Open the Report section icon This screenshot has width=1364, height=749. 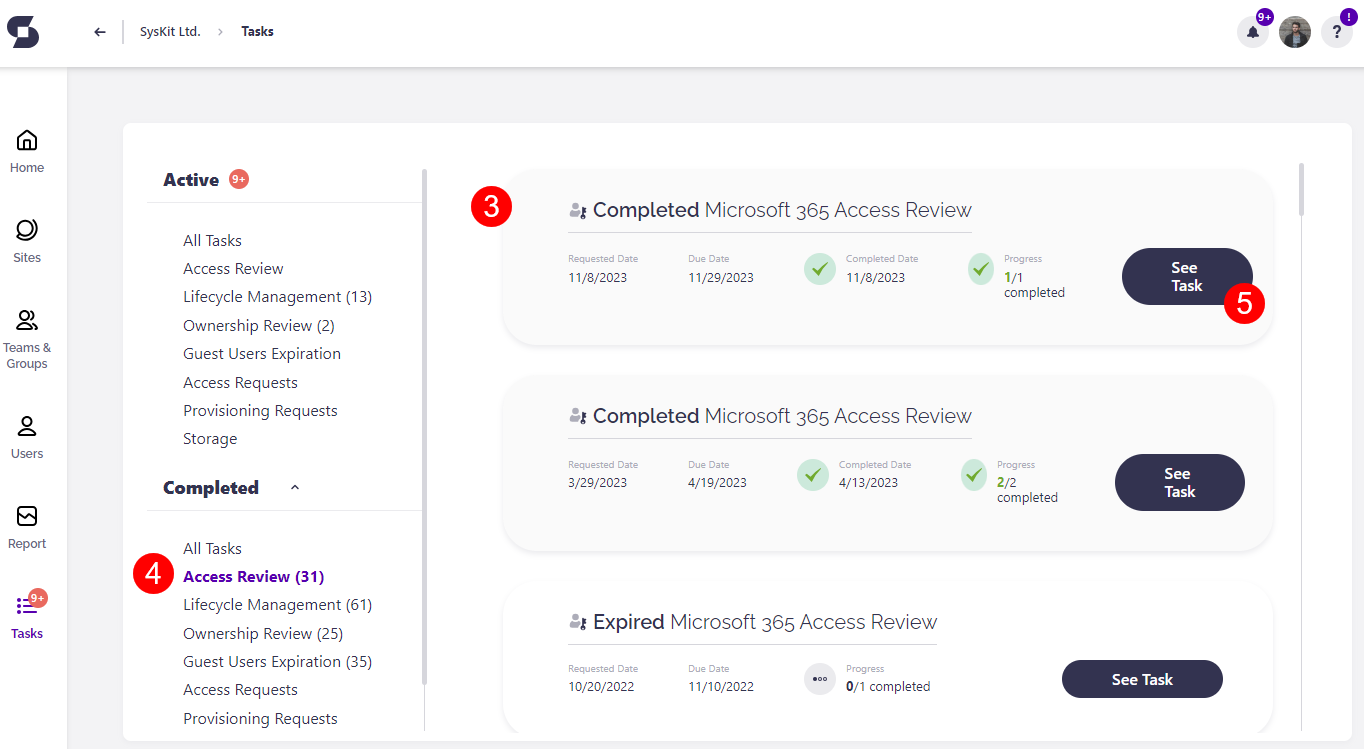point(26,525)
